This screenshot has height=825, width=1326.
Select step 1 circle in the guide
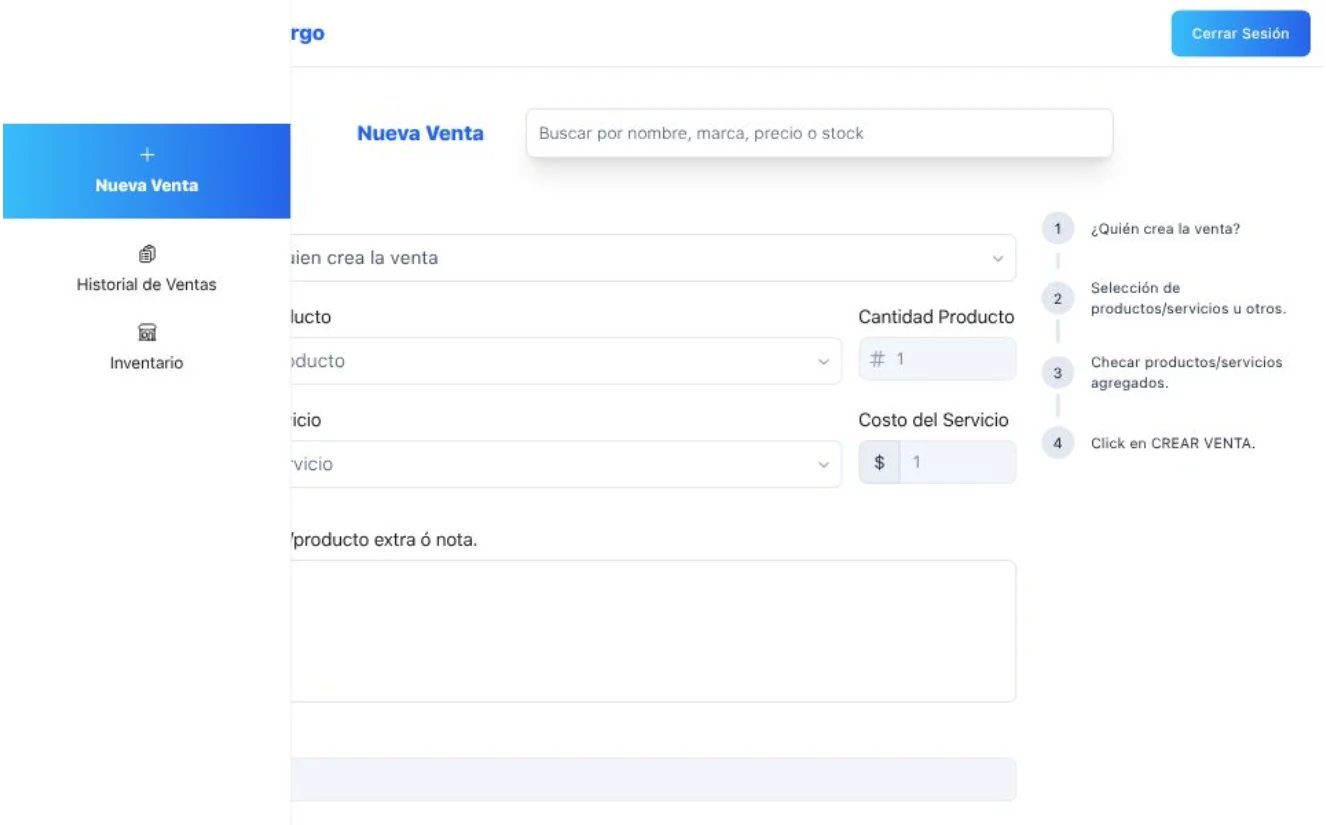click(x=1057, y=229)
